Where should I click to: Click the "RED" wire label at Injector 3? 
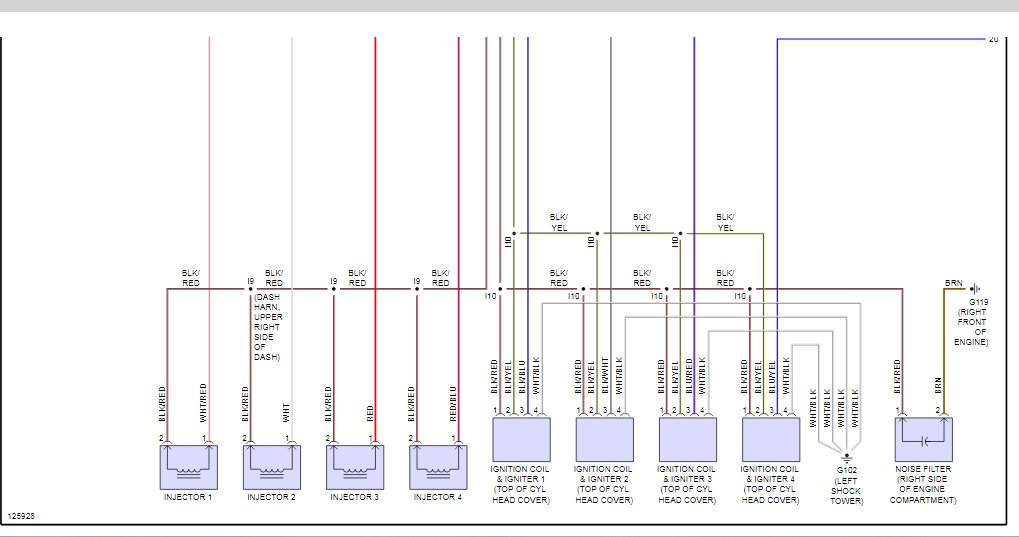pos(370,413)
